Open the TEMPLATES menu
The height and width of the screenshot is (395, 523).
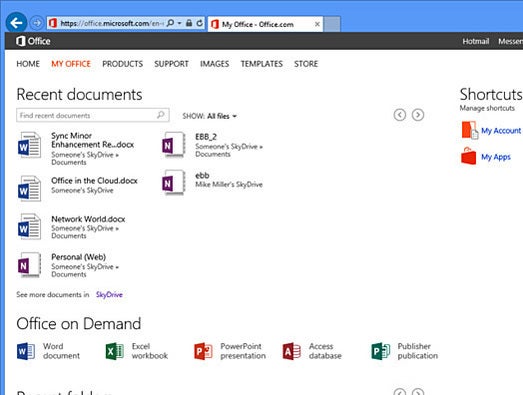click(x=262, y=64)
